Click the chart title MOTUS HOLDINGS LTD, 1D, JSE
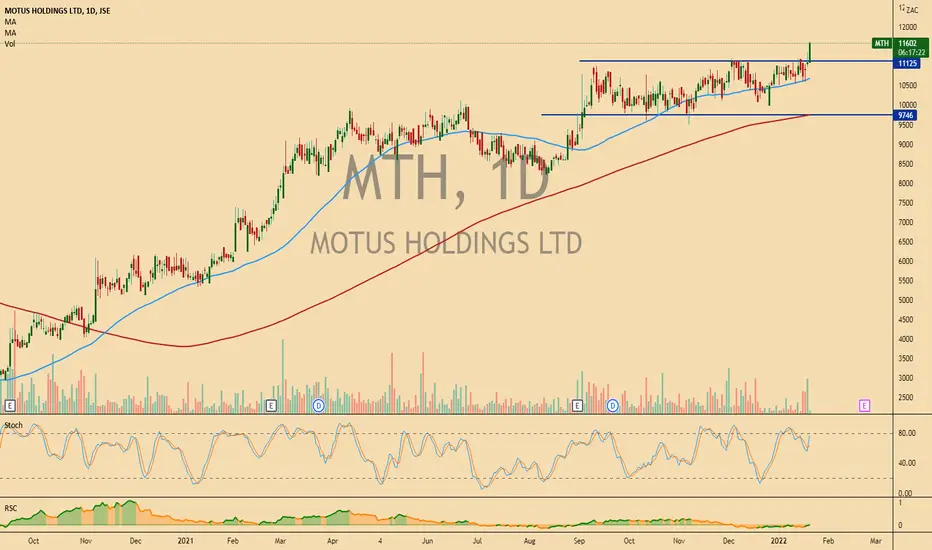Screen dimensions: 932x550 (x=57, y=11)
